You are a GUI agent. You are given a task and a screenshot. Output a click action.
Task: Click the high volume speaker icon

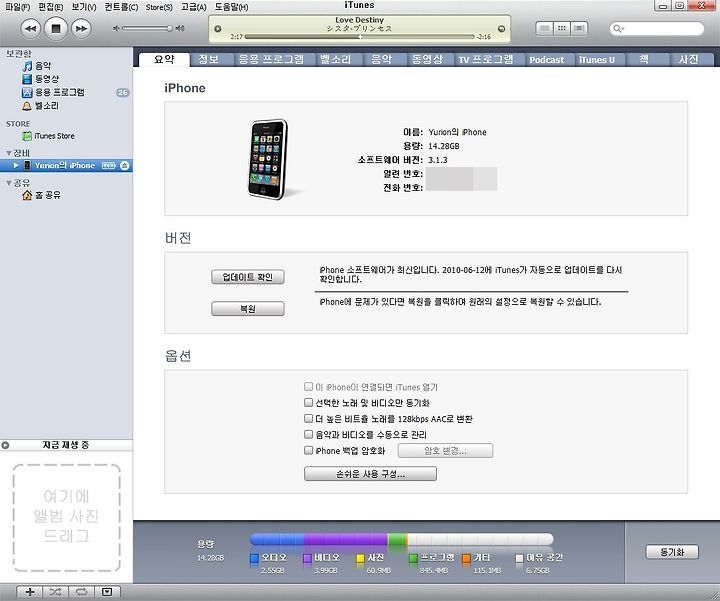point(180,28)
